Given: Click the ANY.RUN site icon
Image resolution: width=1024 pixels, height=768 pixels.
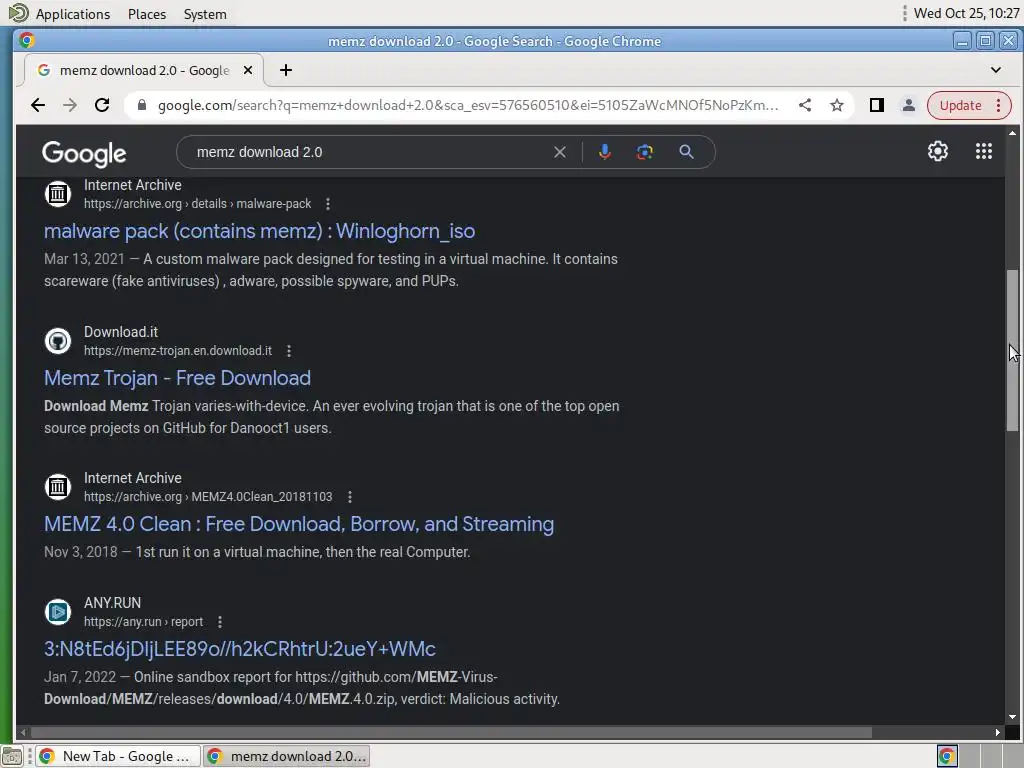Looking at the screenshot, I should pos(57,612).
